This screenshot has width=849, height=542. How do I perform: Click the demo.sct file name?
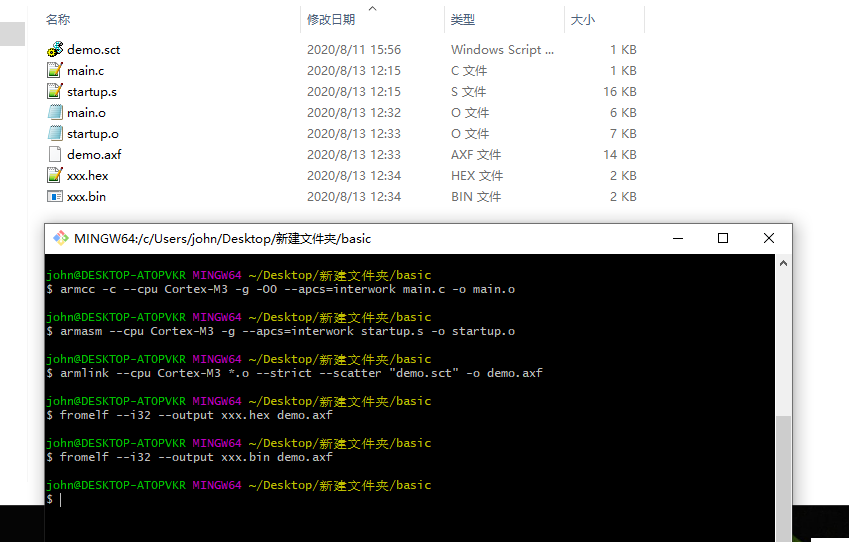[x=94, y=49]
